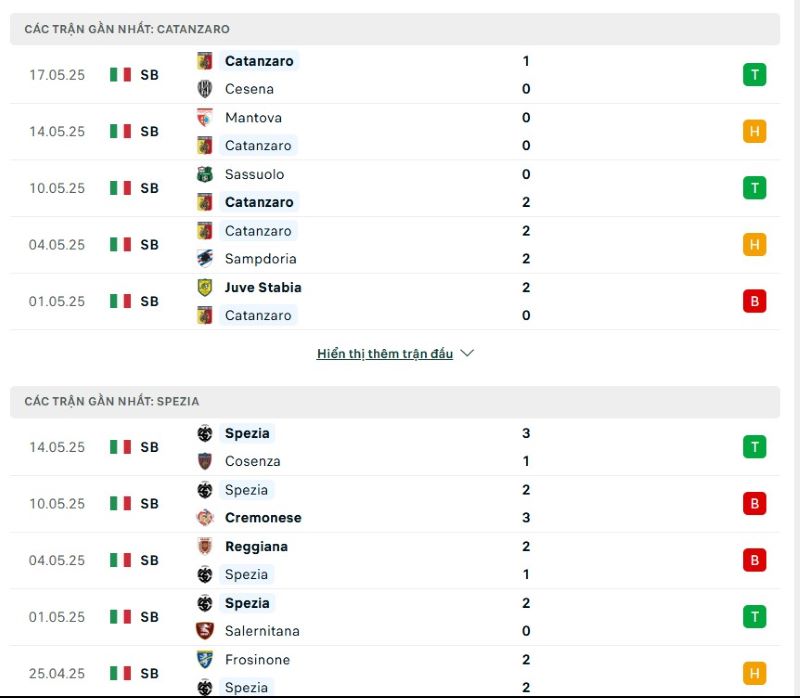Screen dimensions: 800x698
Task: Select the Catanzaro team name in Sassuolo match
Action: tap(259, 202)
